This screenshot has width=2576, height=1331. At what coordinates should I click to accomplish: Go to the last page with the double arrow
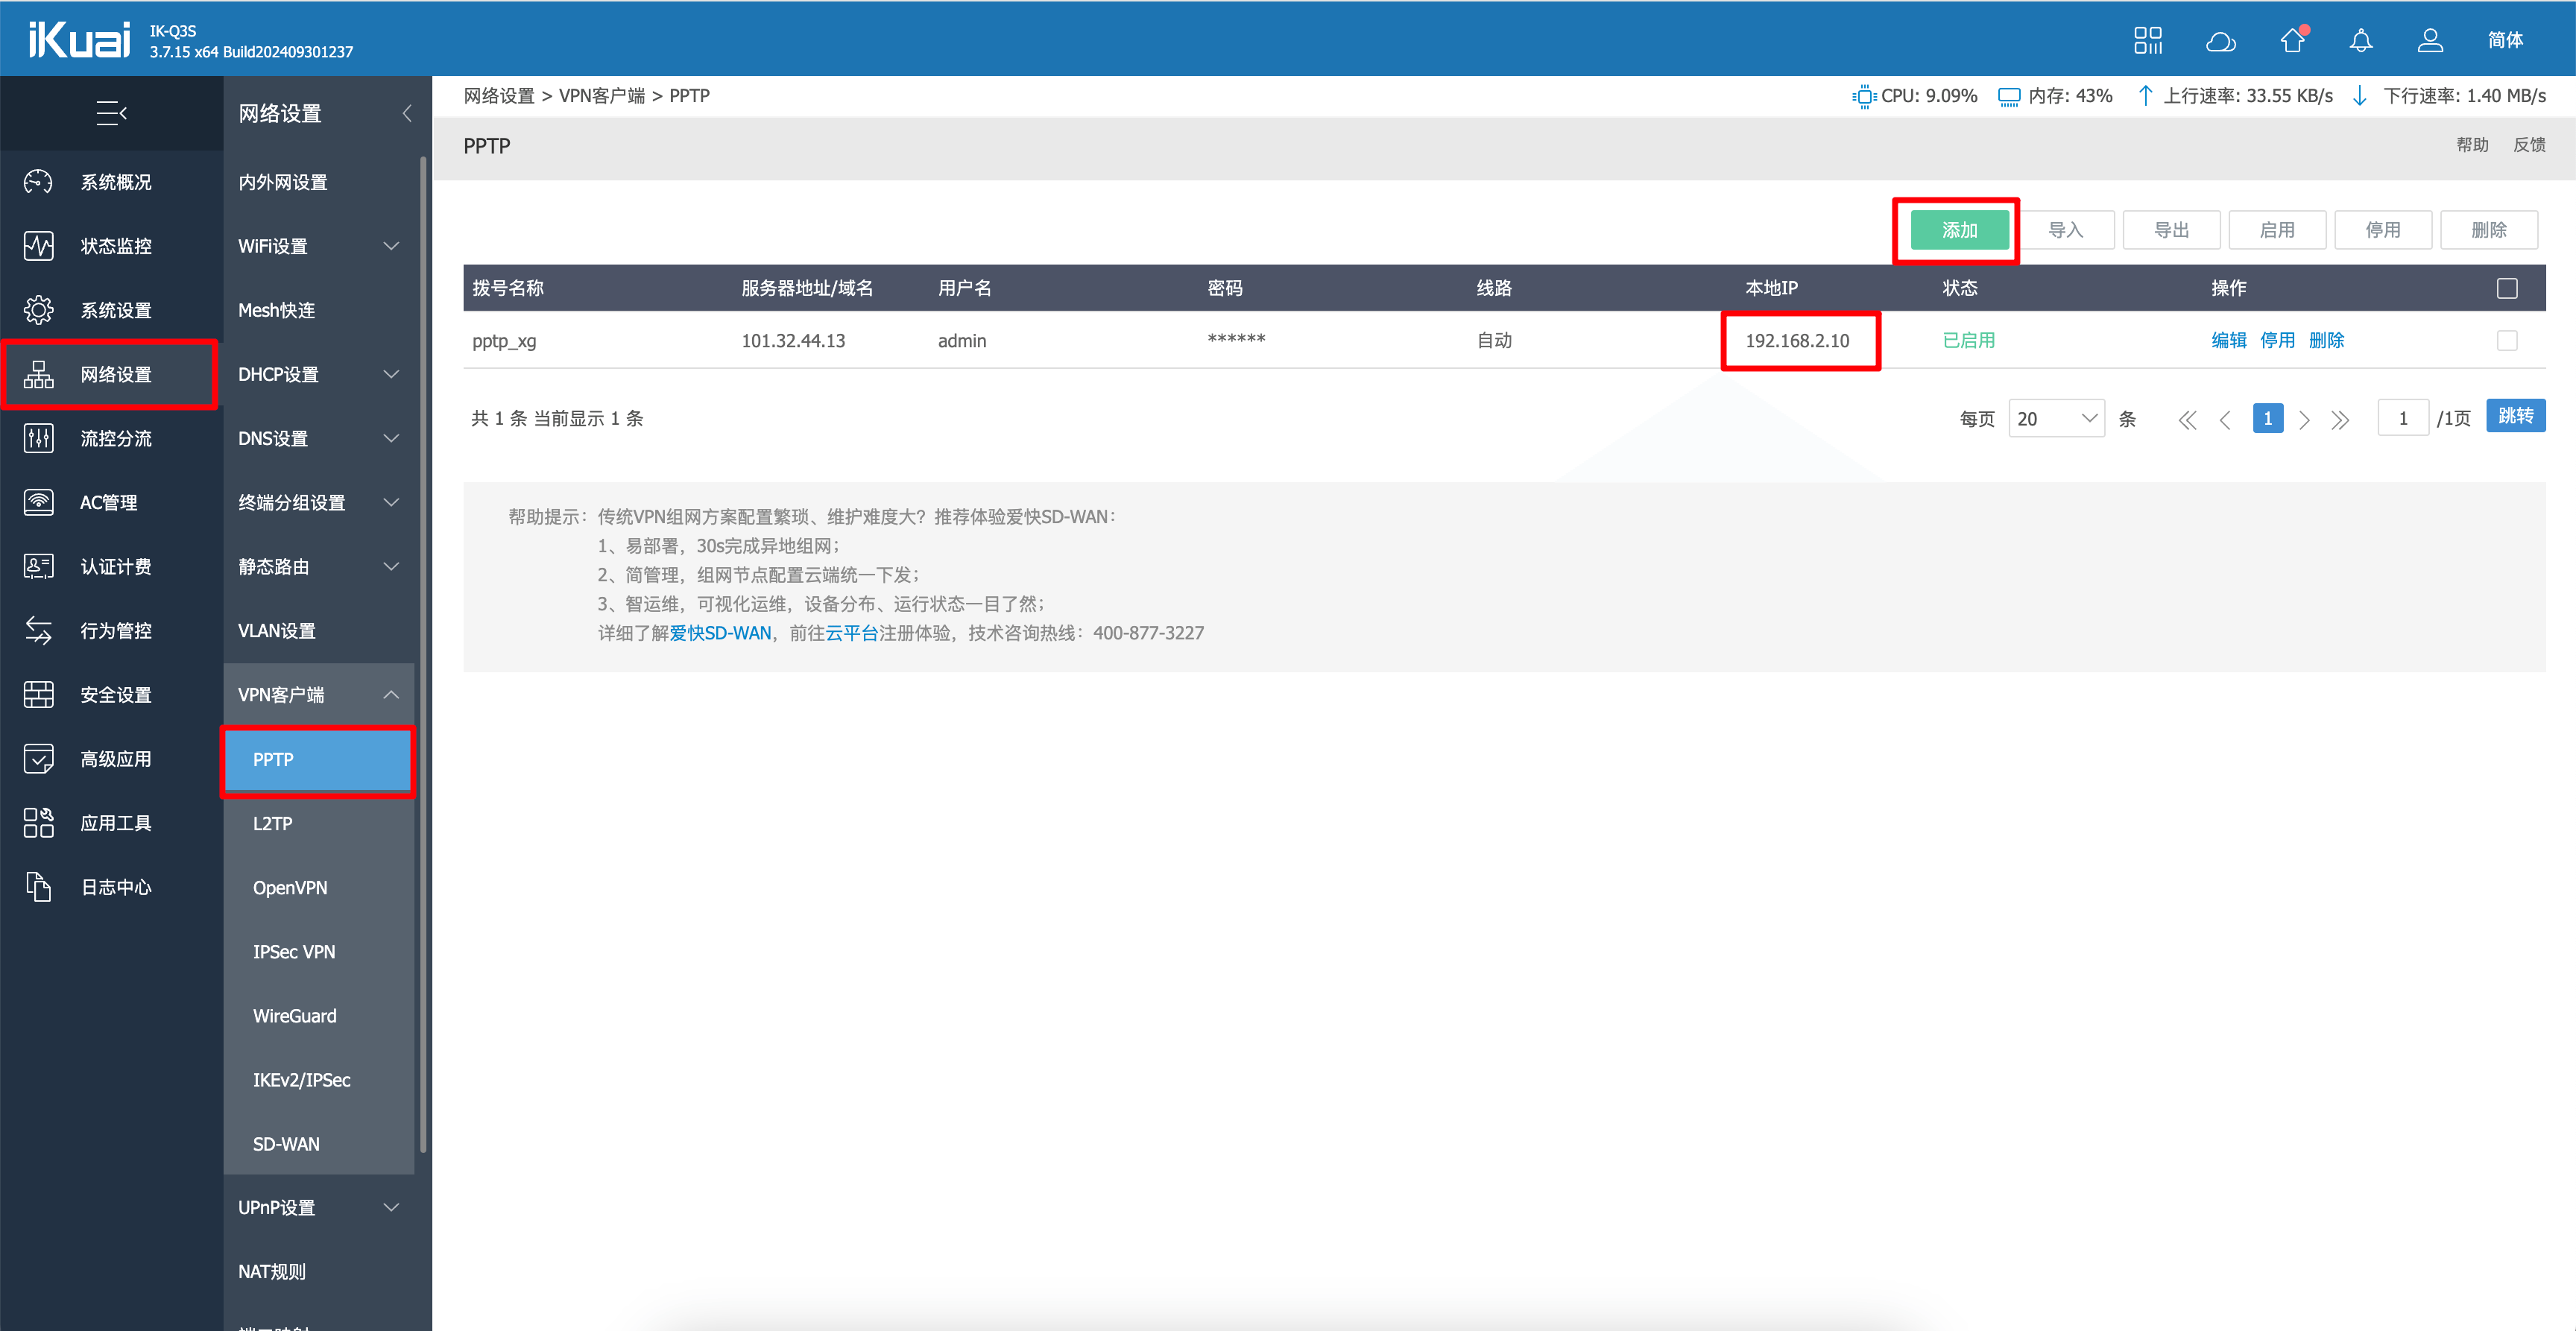pos(2340,420)
